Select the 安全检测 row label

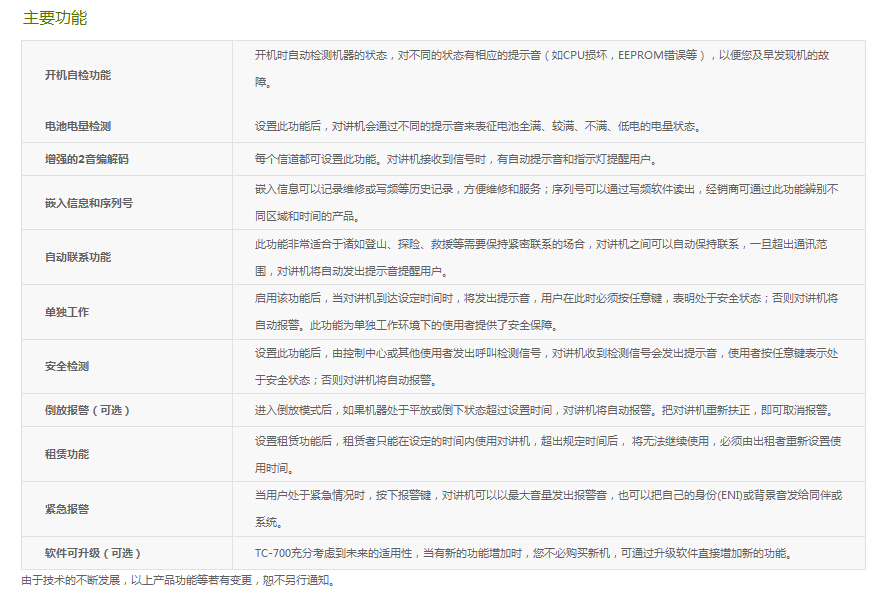pos(67,366)
